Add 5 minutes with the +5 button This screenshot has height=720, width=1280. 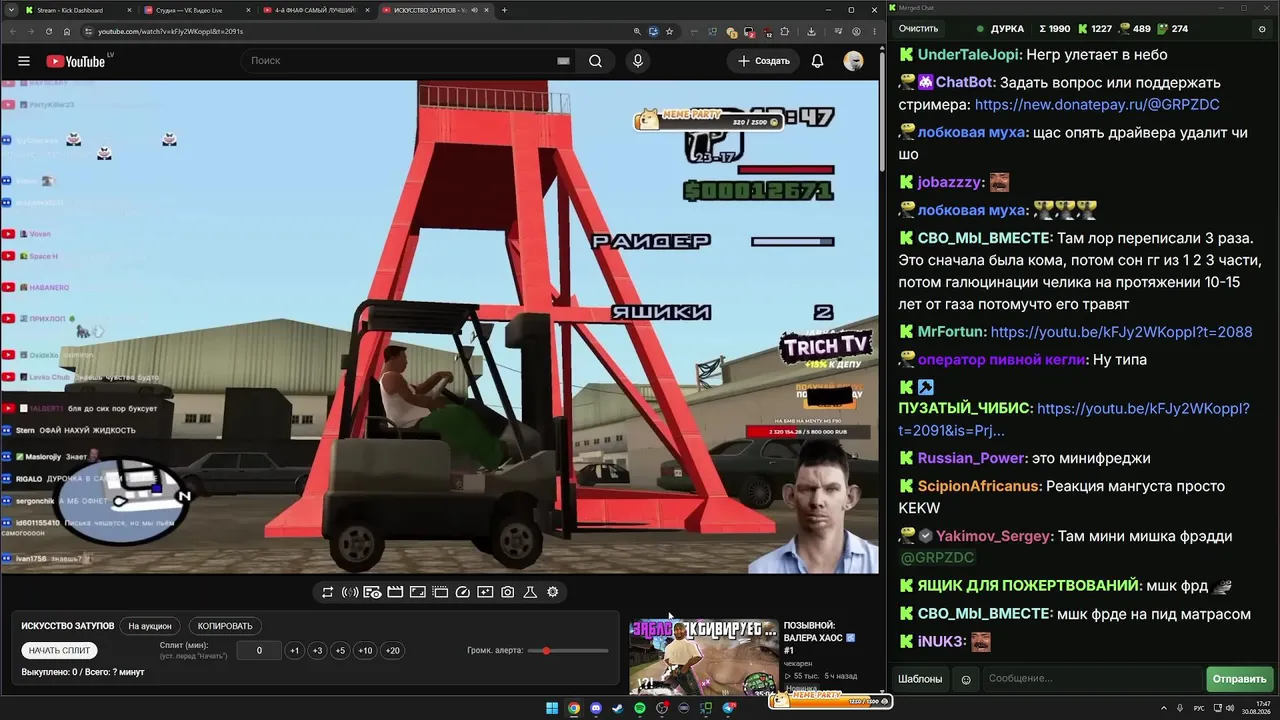click(340, 650)
